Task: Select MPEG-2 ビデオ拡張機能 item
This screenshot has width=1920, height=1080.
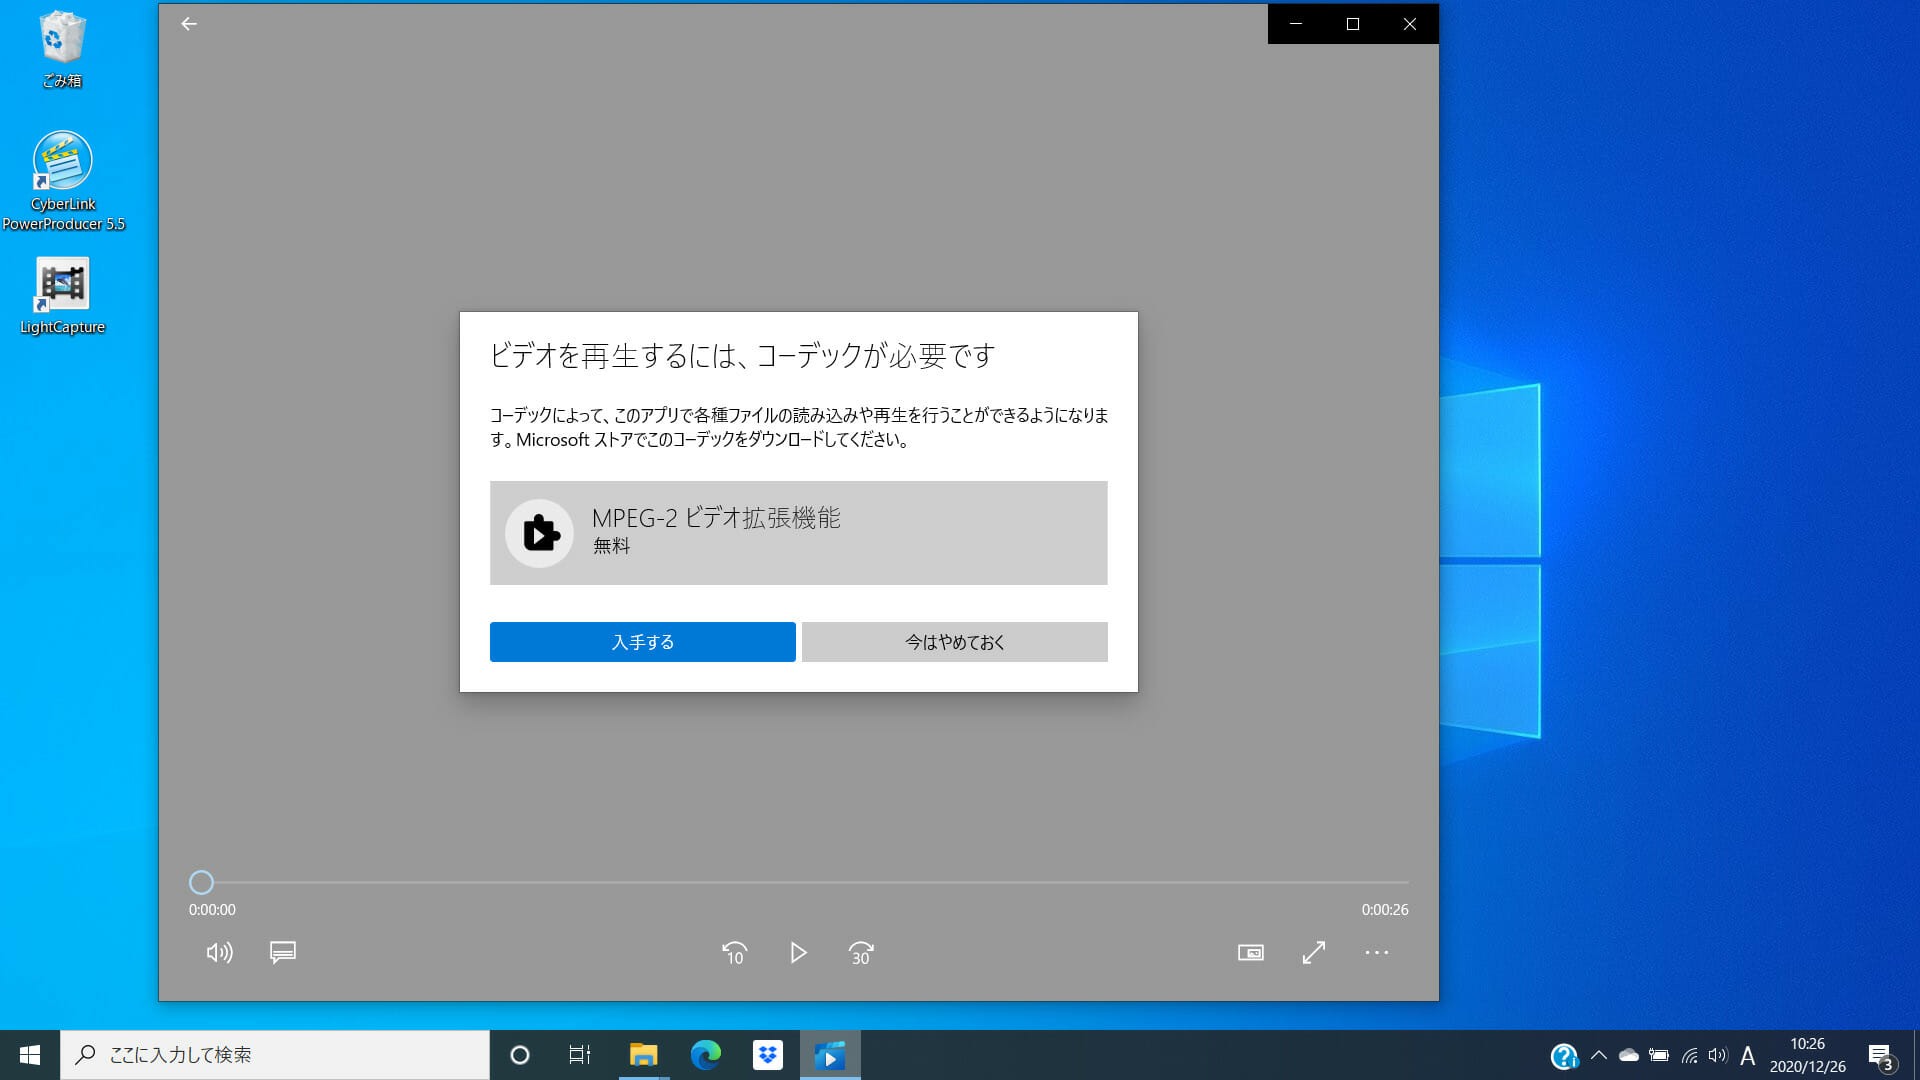Action: point(799,533)
